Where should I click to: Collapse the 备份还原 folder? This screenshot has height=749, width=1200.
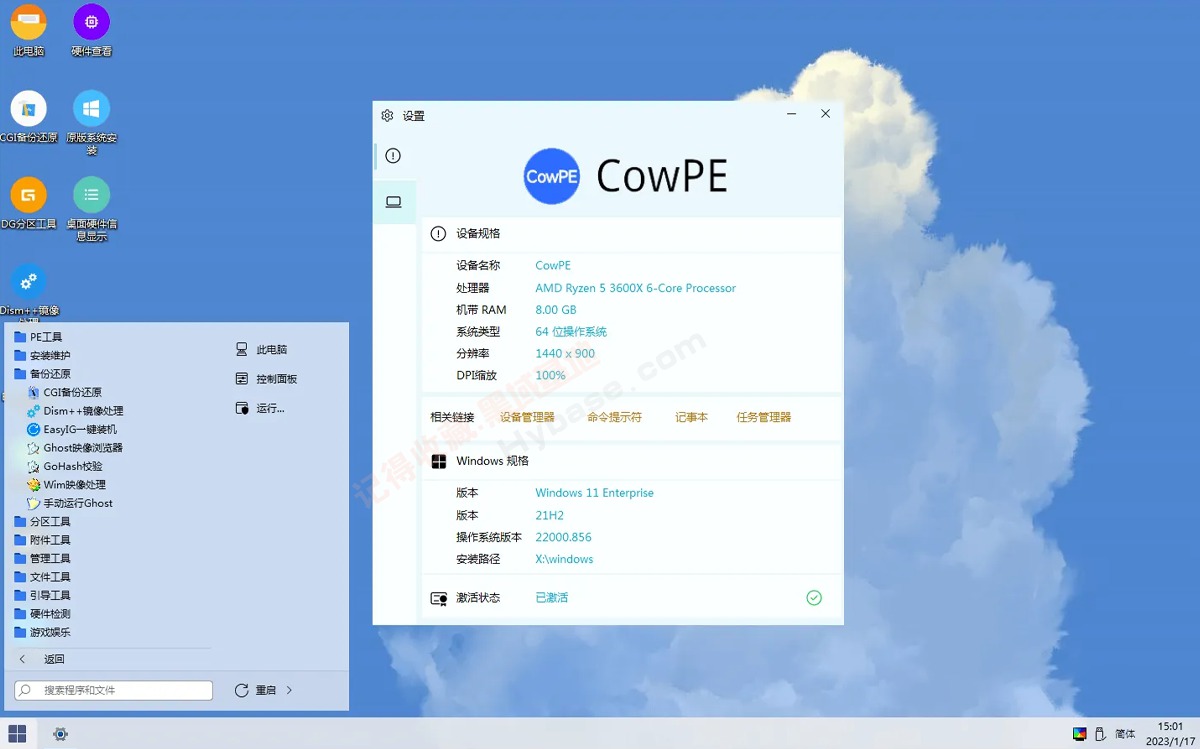[x=42, y=374]
